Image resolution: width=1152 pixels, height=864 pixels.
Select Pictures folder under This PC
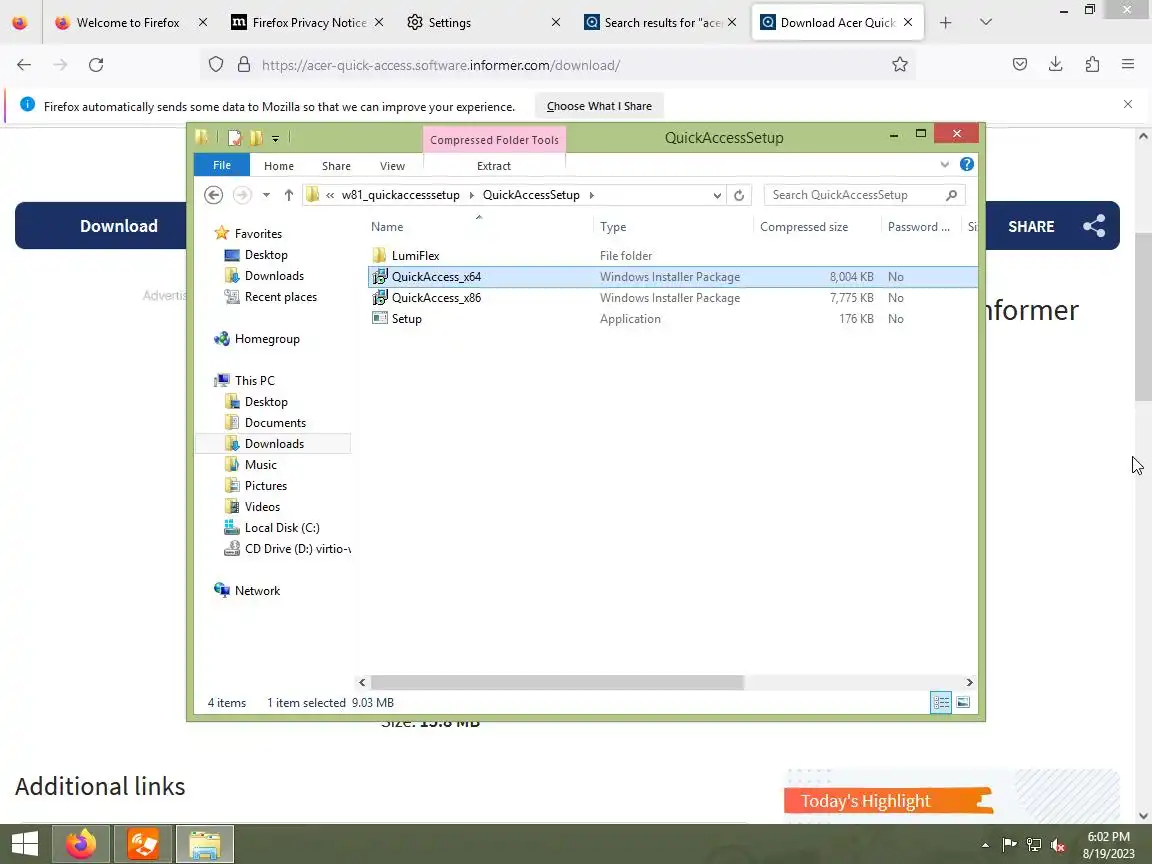pos(265,486)
